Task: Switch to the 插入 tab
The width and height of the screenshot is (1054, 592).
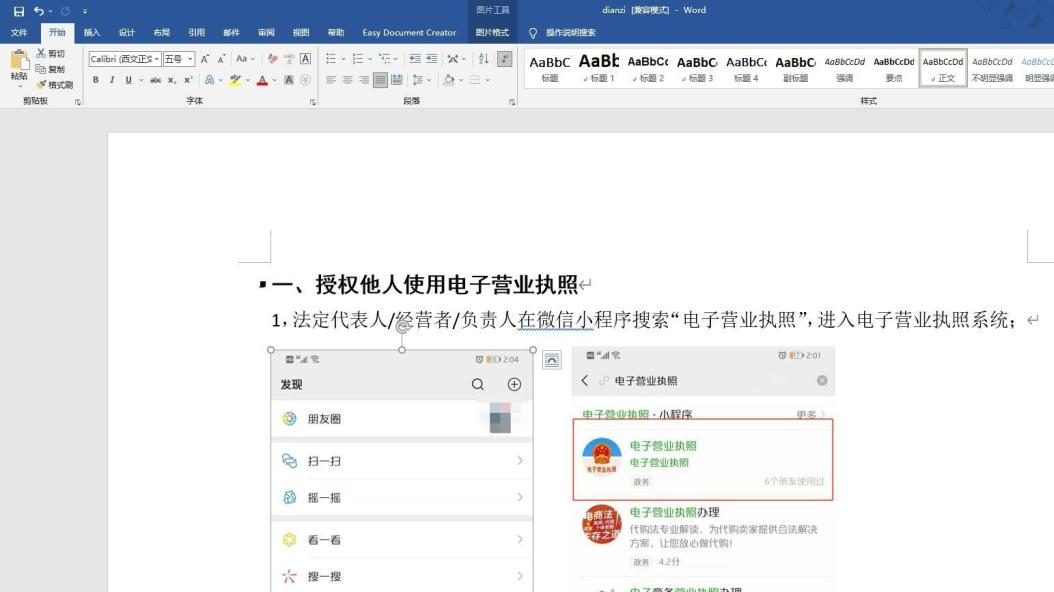Action: pos(91,32)
